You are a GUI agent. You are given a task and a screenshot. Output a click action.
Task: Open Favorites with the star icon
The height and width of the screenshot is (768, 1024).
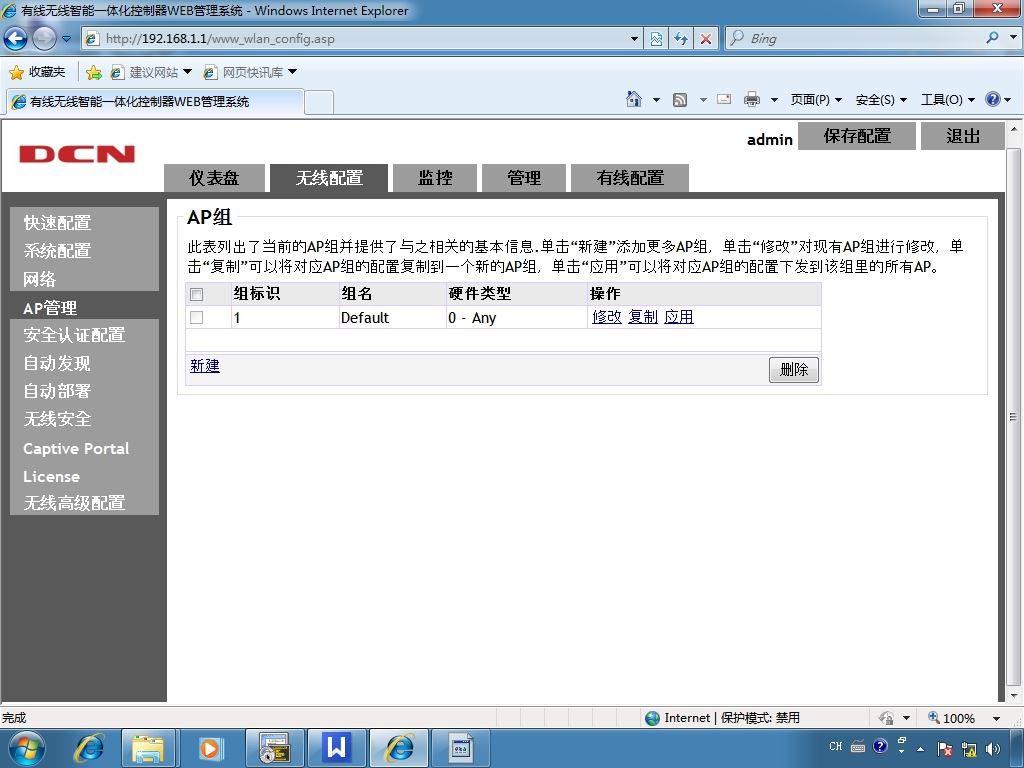(x=16, y=72)
